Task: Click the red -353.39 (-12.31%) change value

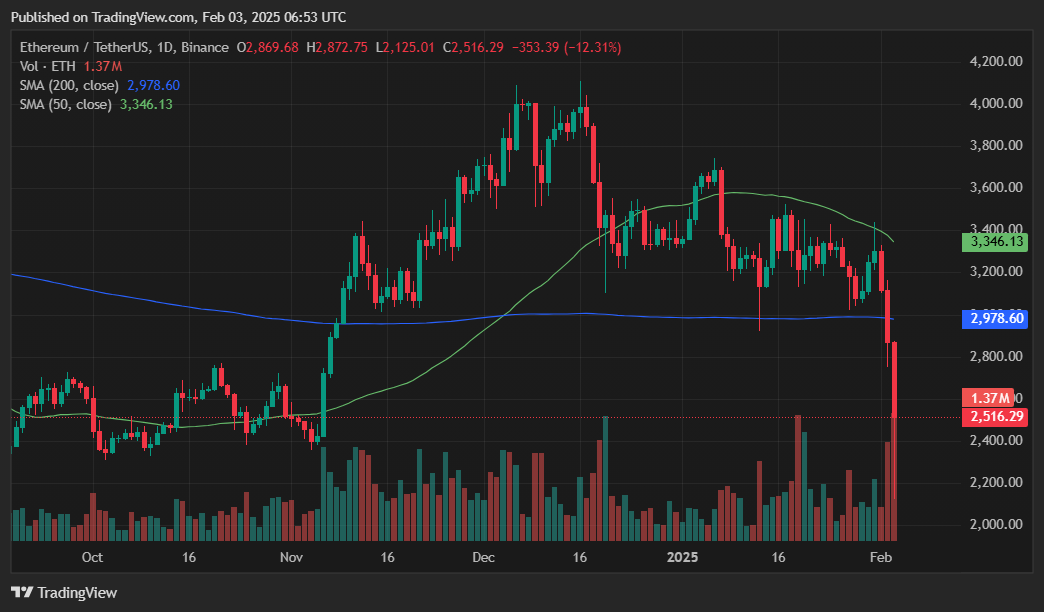Action: coord(565,47)
